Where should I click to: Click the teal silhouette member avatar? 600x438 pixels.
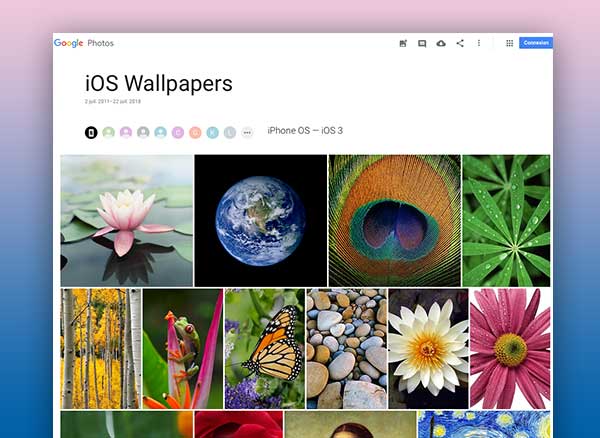tap(161, 133)
